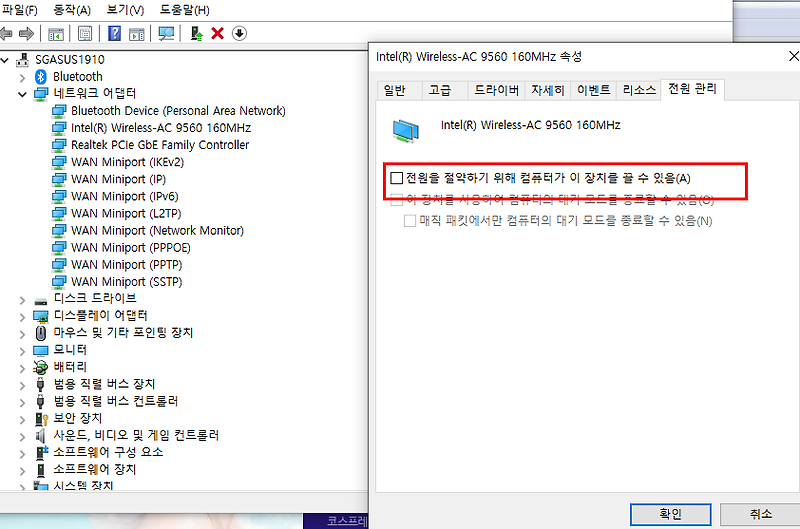Toggle the action pane toolbar icon
The width and height of the screenshot is (800, 529).
(137, 34)
